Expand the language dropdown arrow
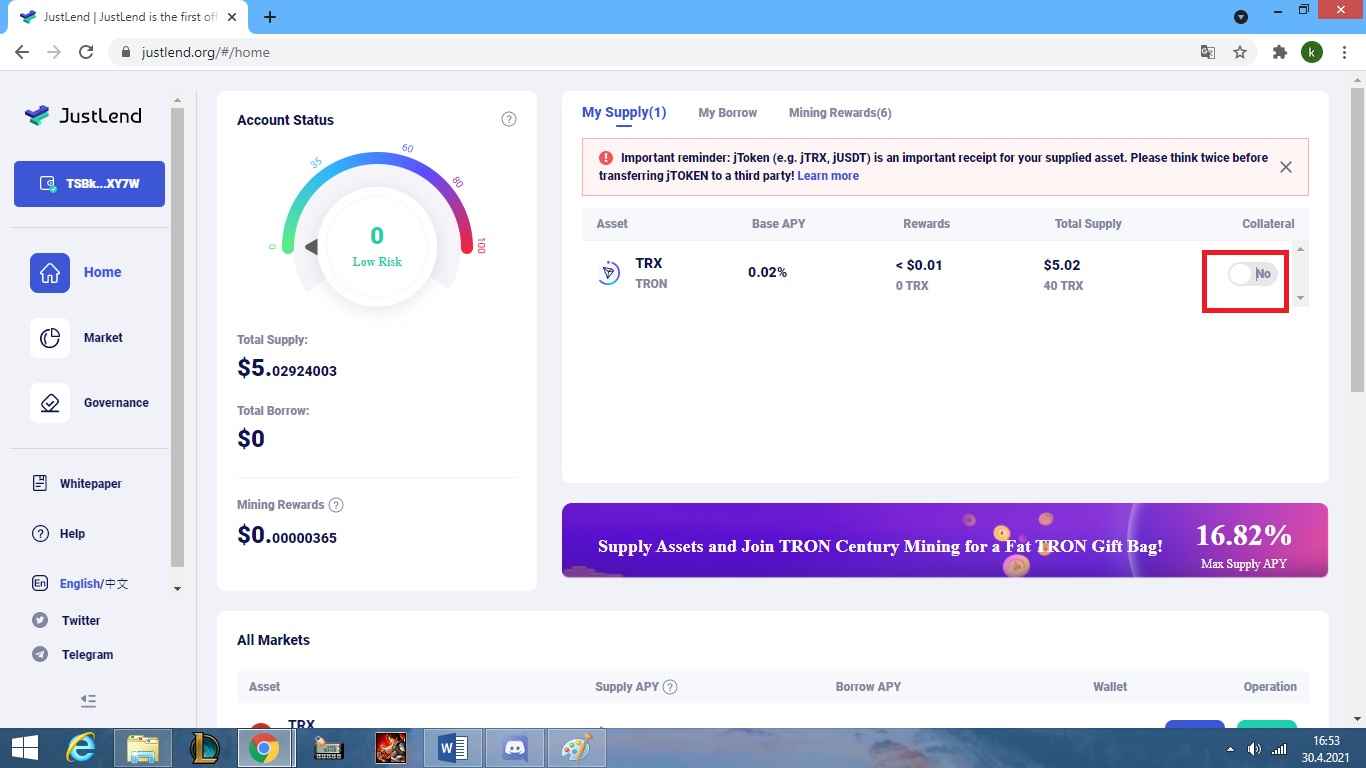Screen dimensions: 1366x768 coord(178,589)
